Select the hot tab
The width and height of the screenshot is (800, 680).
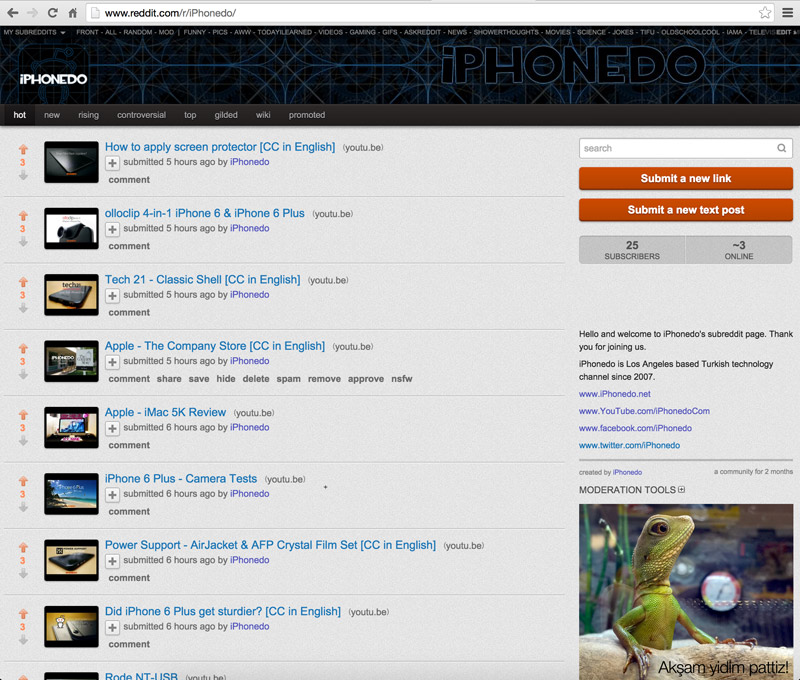[19, 115]
